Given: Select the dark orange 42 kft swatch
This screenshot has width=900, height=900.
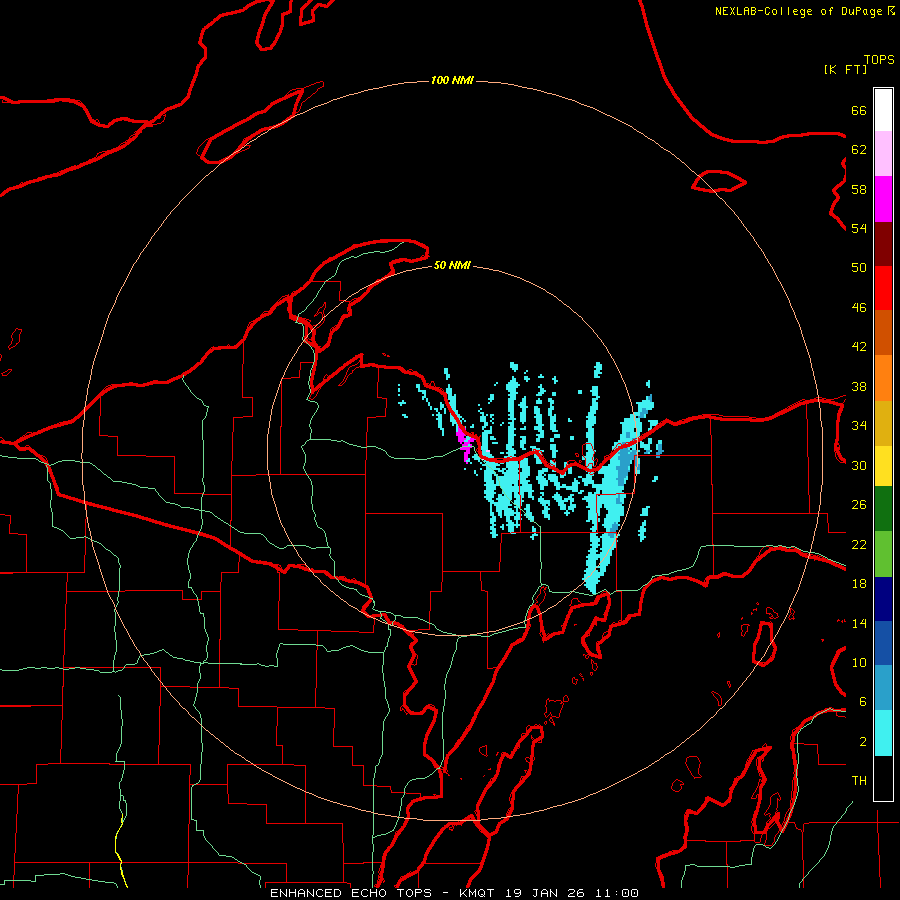Looking at the screenshot, I should pyautogui.click(x=883, y=333).
